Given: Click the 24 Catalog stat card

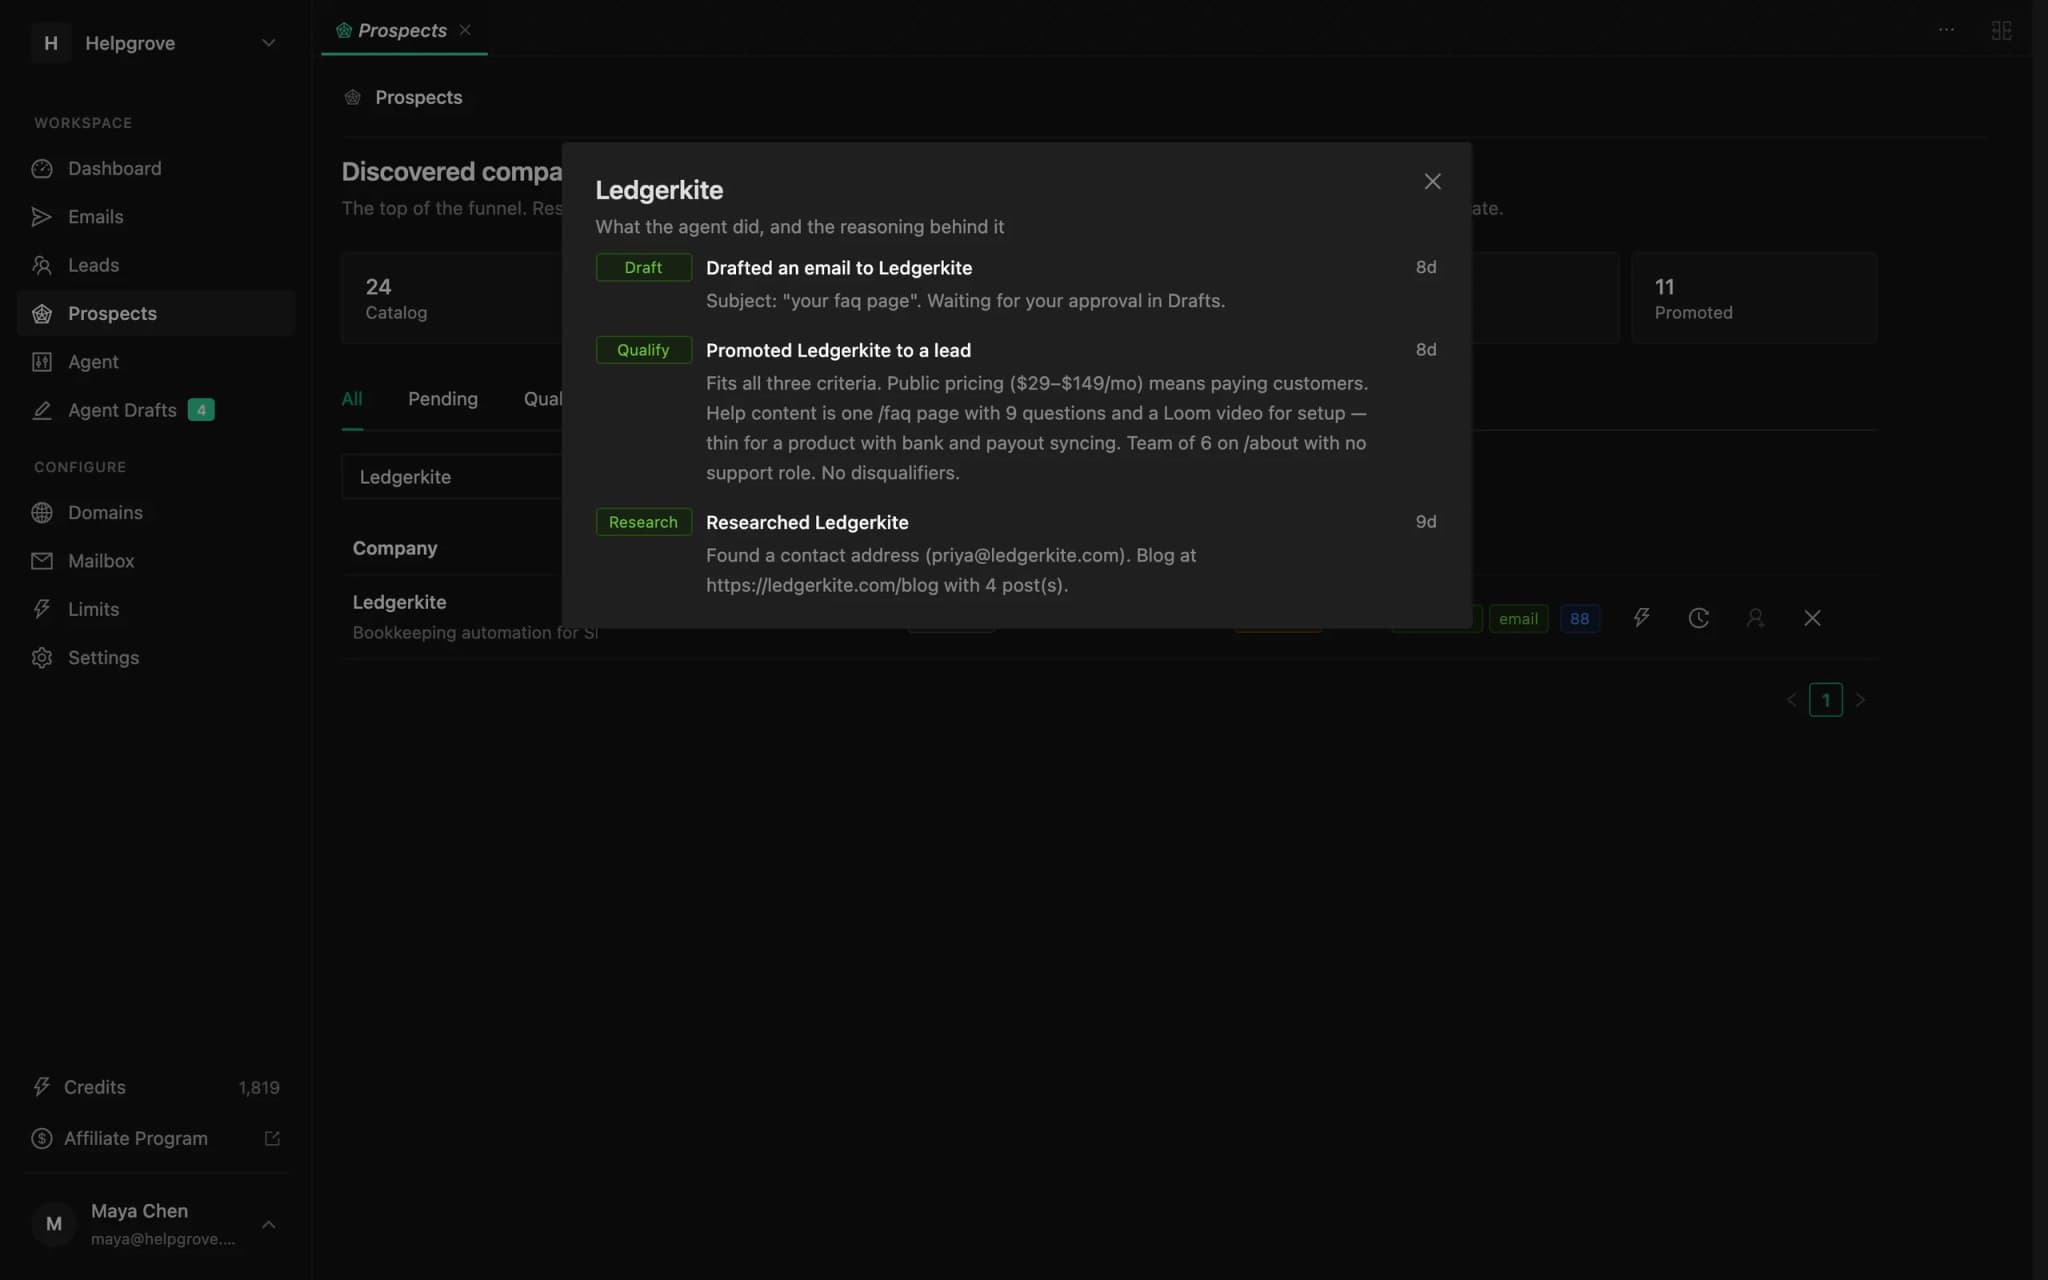Looking at the screenshot, I should tap(452, 298).
